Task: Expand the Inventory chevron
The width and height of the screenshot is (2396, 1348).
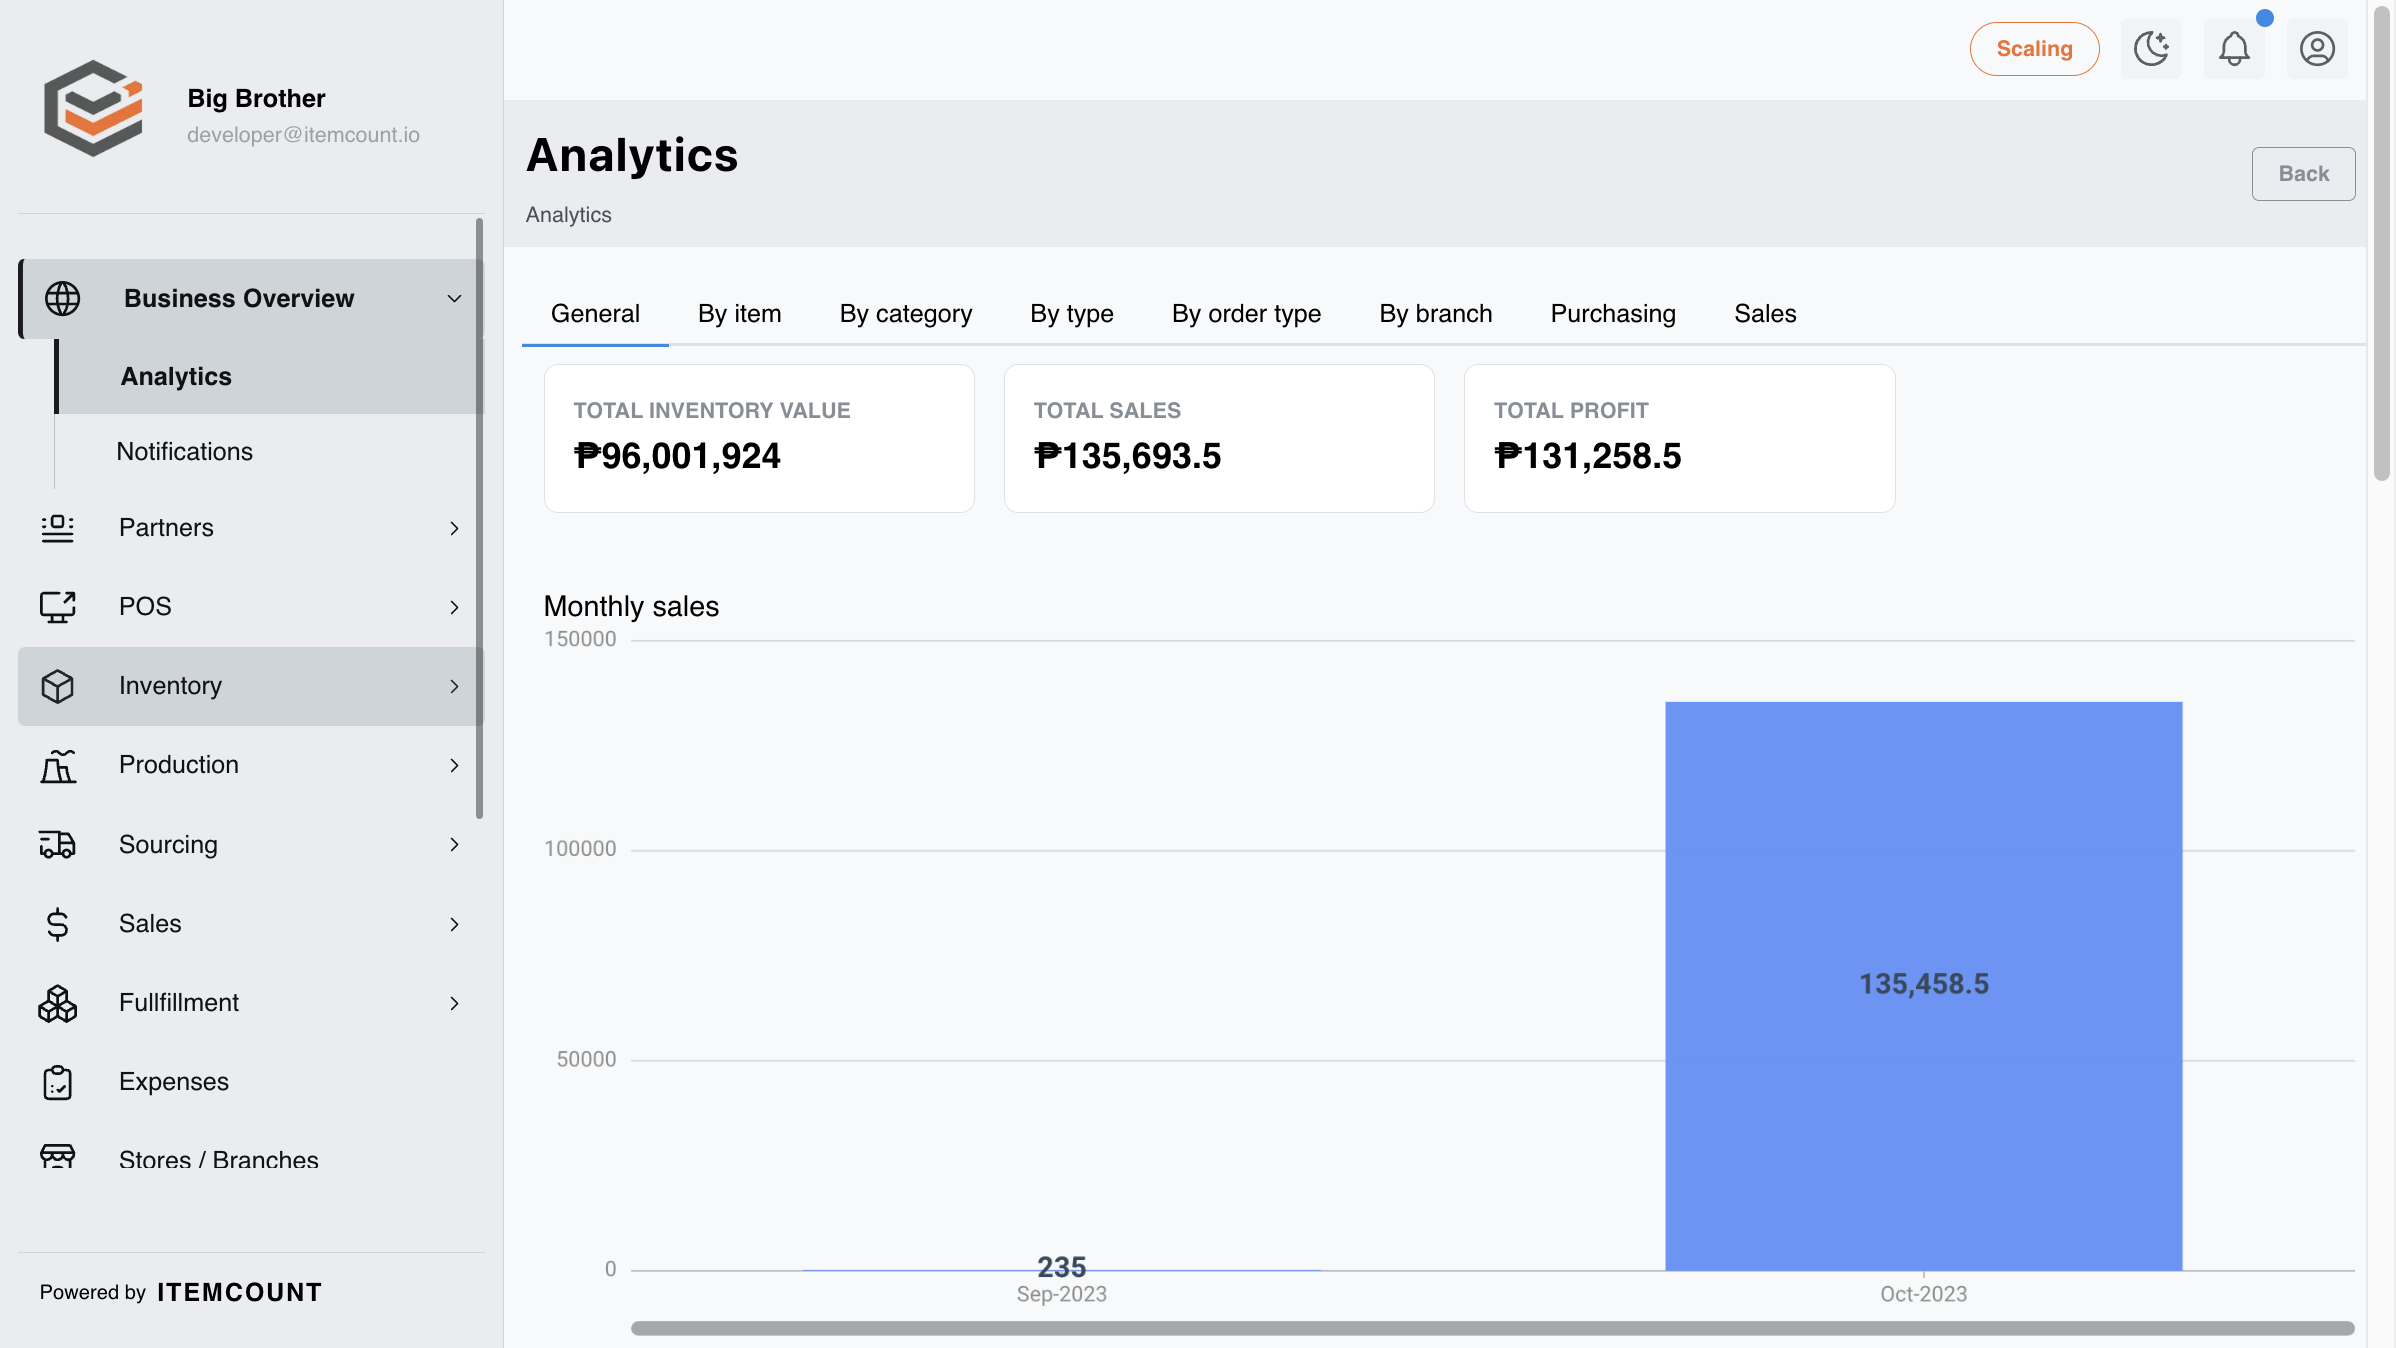Action: pos(454,686)
